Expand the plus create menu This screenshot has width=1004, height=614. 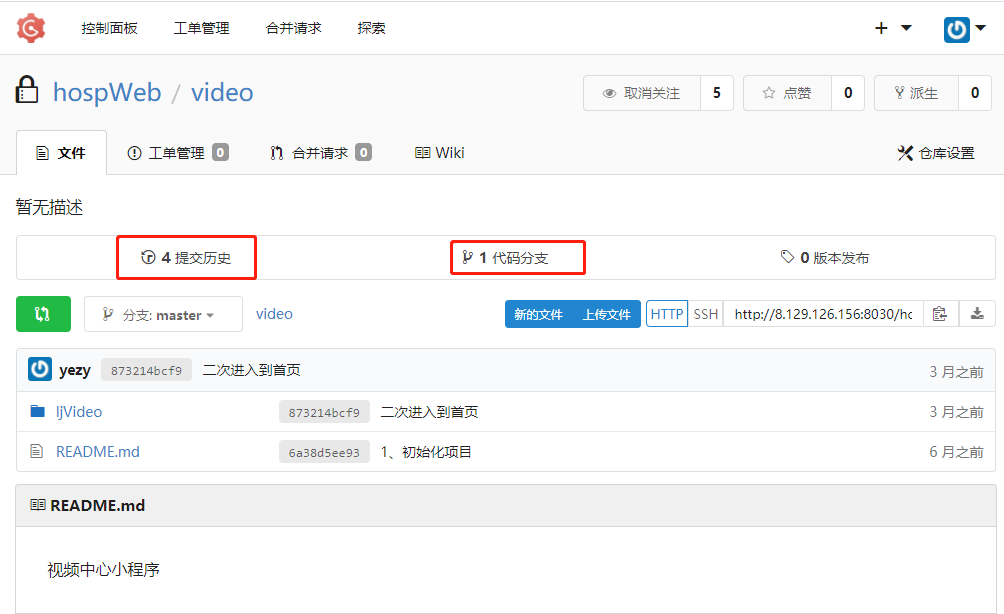pos(893,28)
